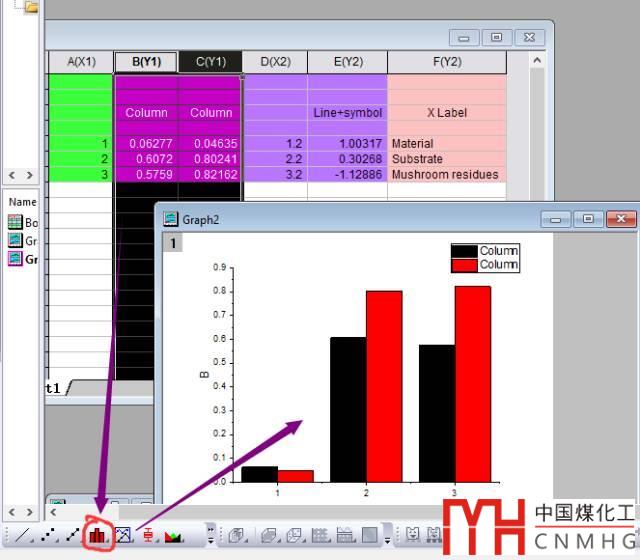Click the gray image plot toolbar icon
The height and width of the screenshot is (560, 640).
pos(370,535)
